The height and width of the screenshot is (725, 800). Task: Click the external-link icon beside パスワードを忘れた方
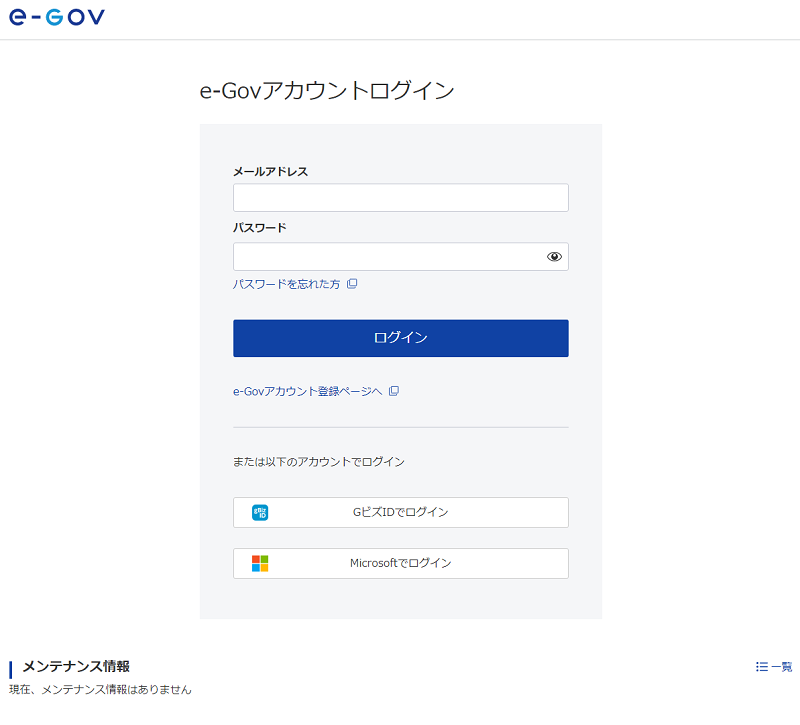[x=352, y=284]
